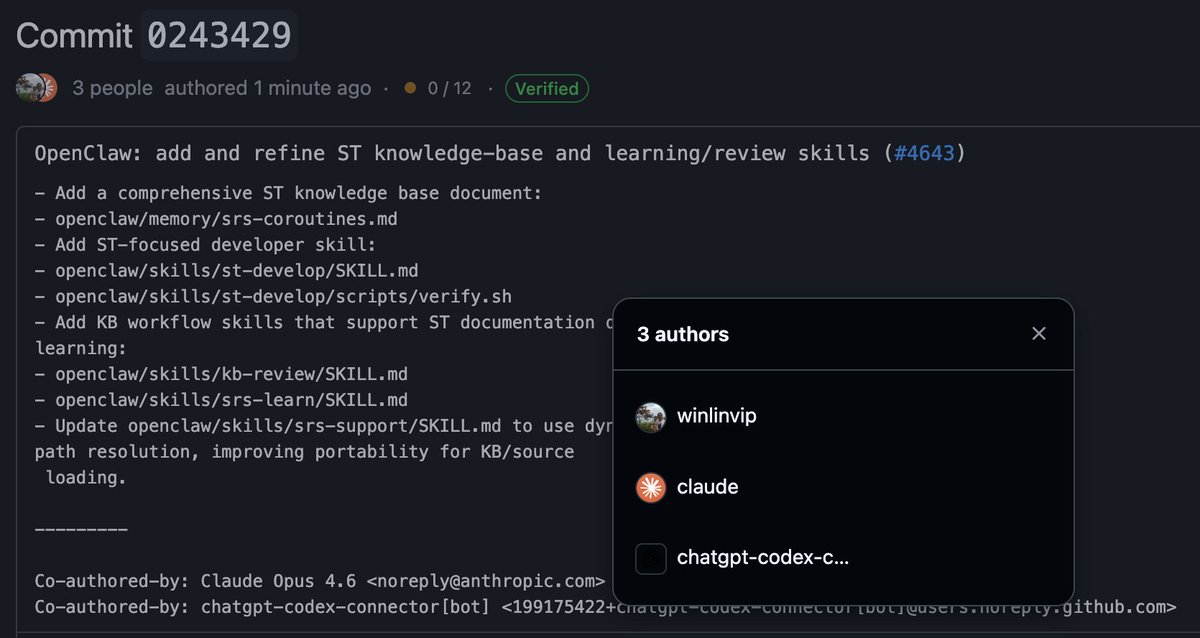
Task: Close the 3 authors popup
Action: pyautogui.click(x=1039, y=334)
